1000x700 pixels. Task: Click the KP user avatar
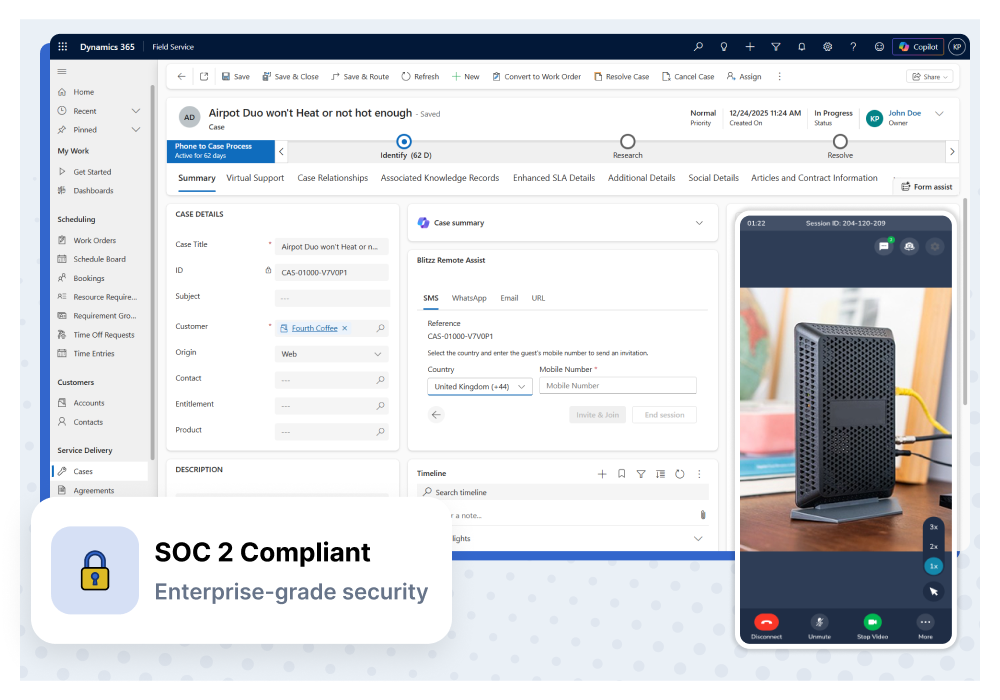click(957, 47)
